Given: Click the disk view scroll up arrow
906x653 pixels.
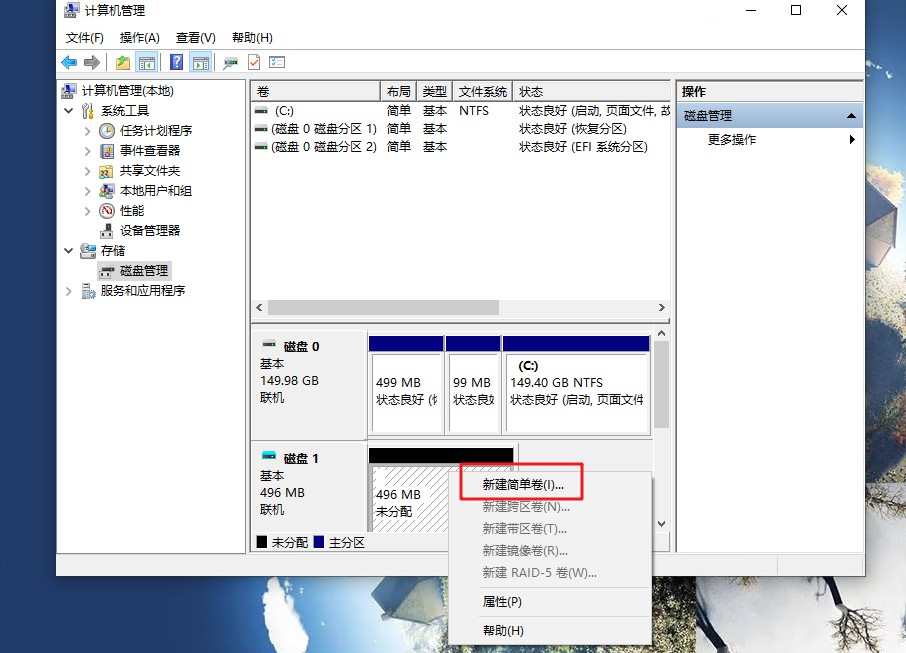Looking at the screenshot, I should [x=662, y=333].
